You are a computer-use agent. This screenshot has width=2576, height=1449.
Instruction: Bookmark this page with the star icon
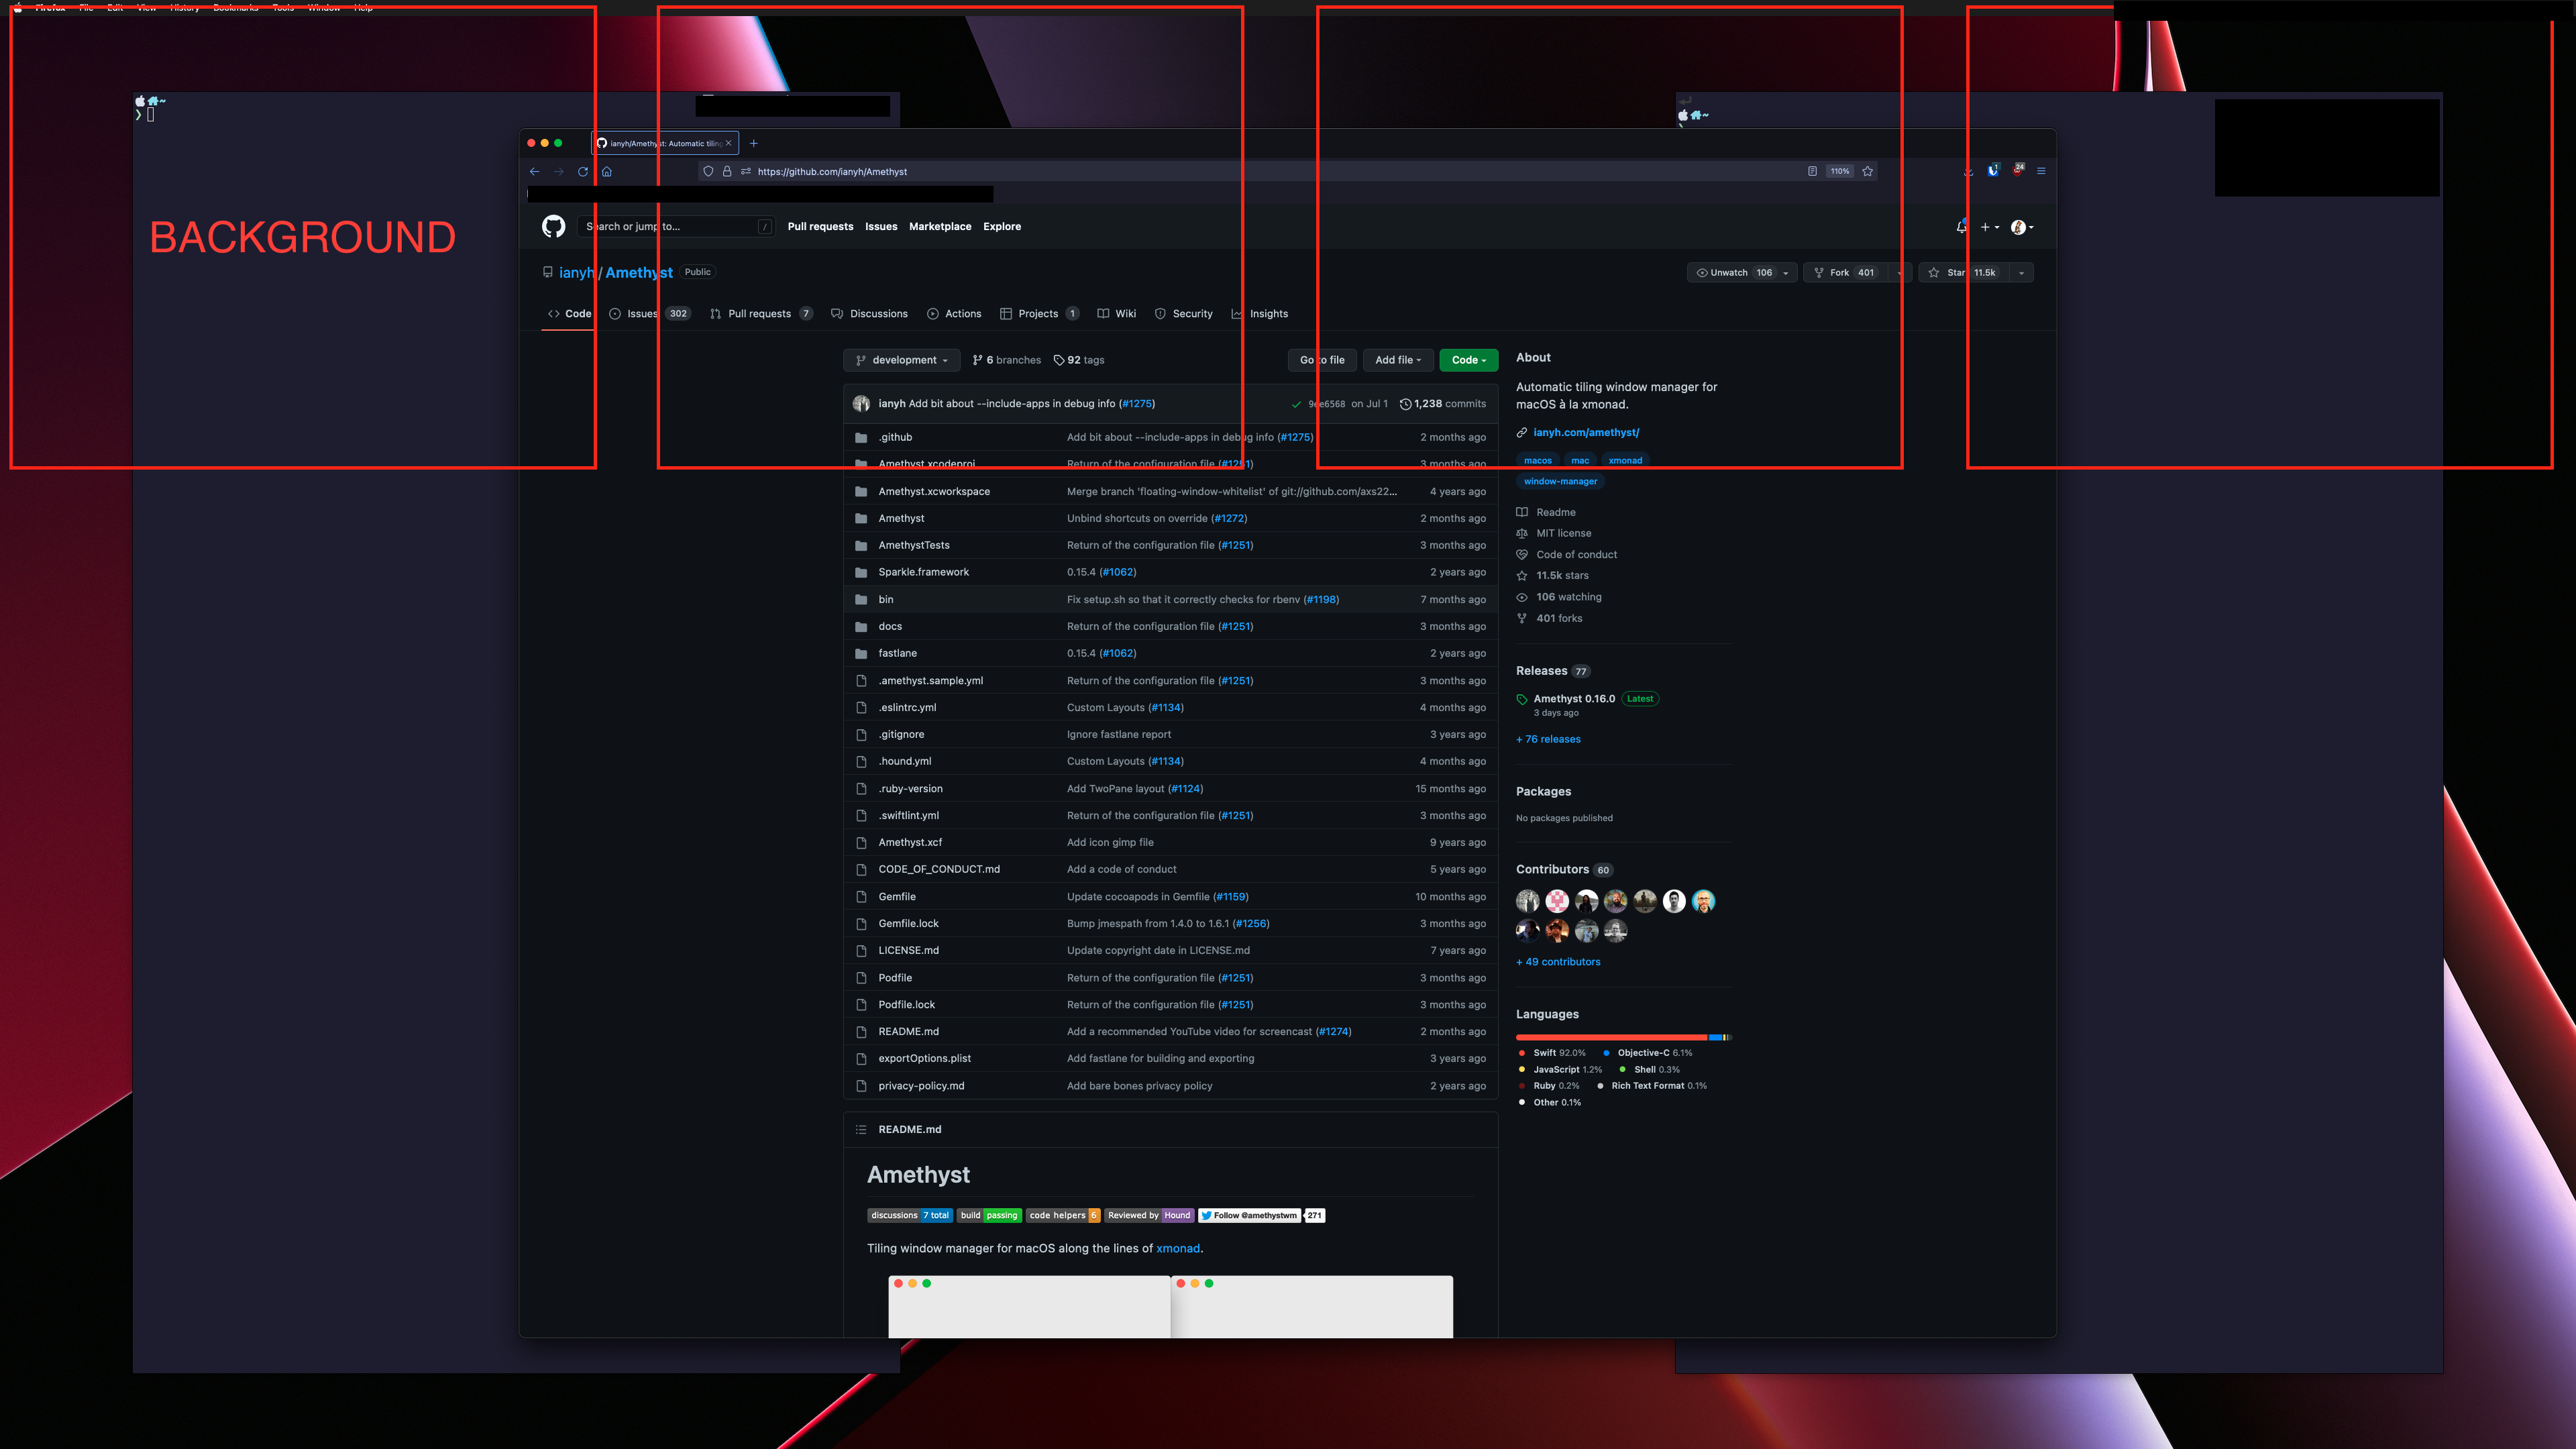coord(1868,171)
